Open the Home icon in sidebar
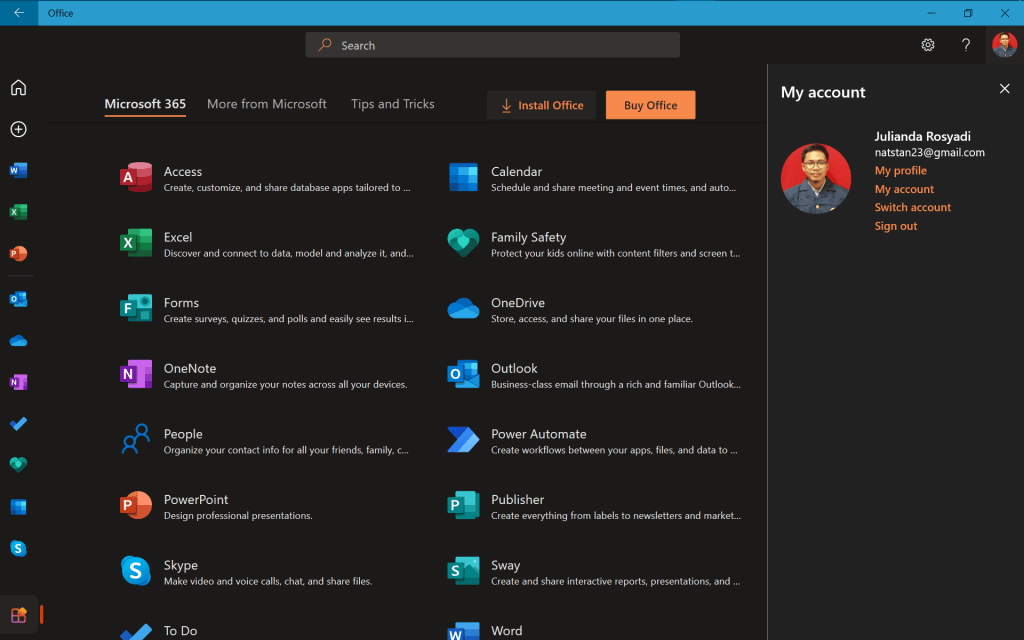Viewport: 1024px width, 640px height. [18, 88]
